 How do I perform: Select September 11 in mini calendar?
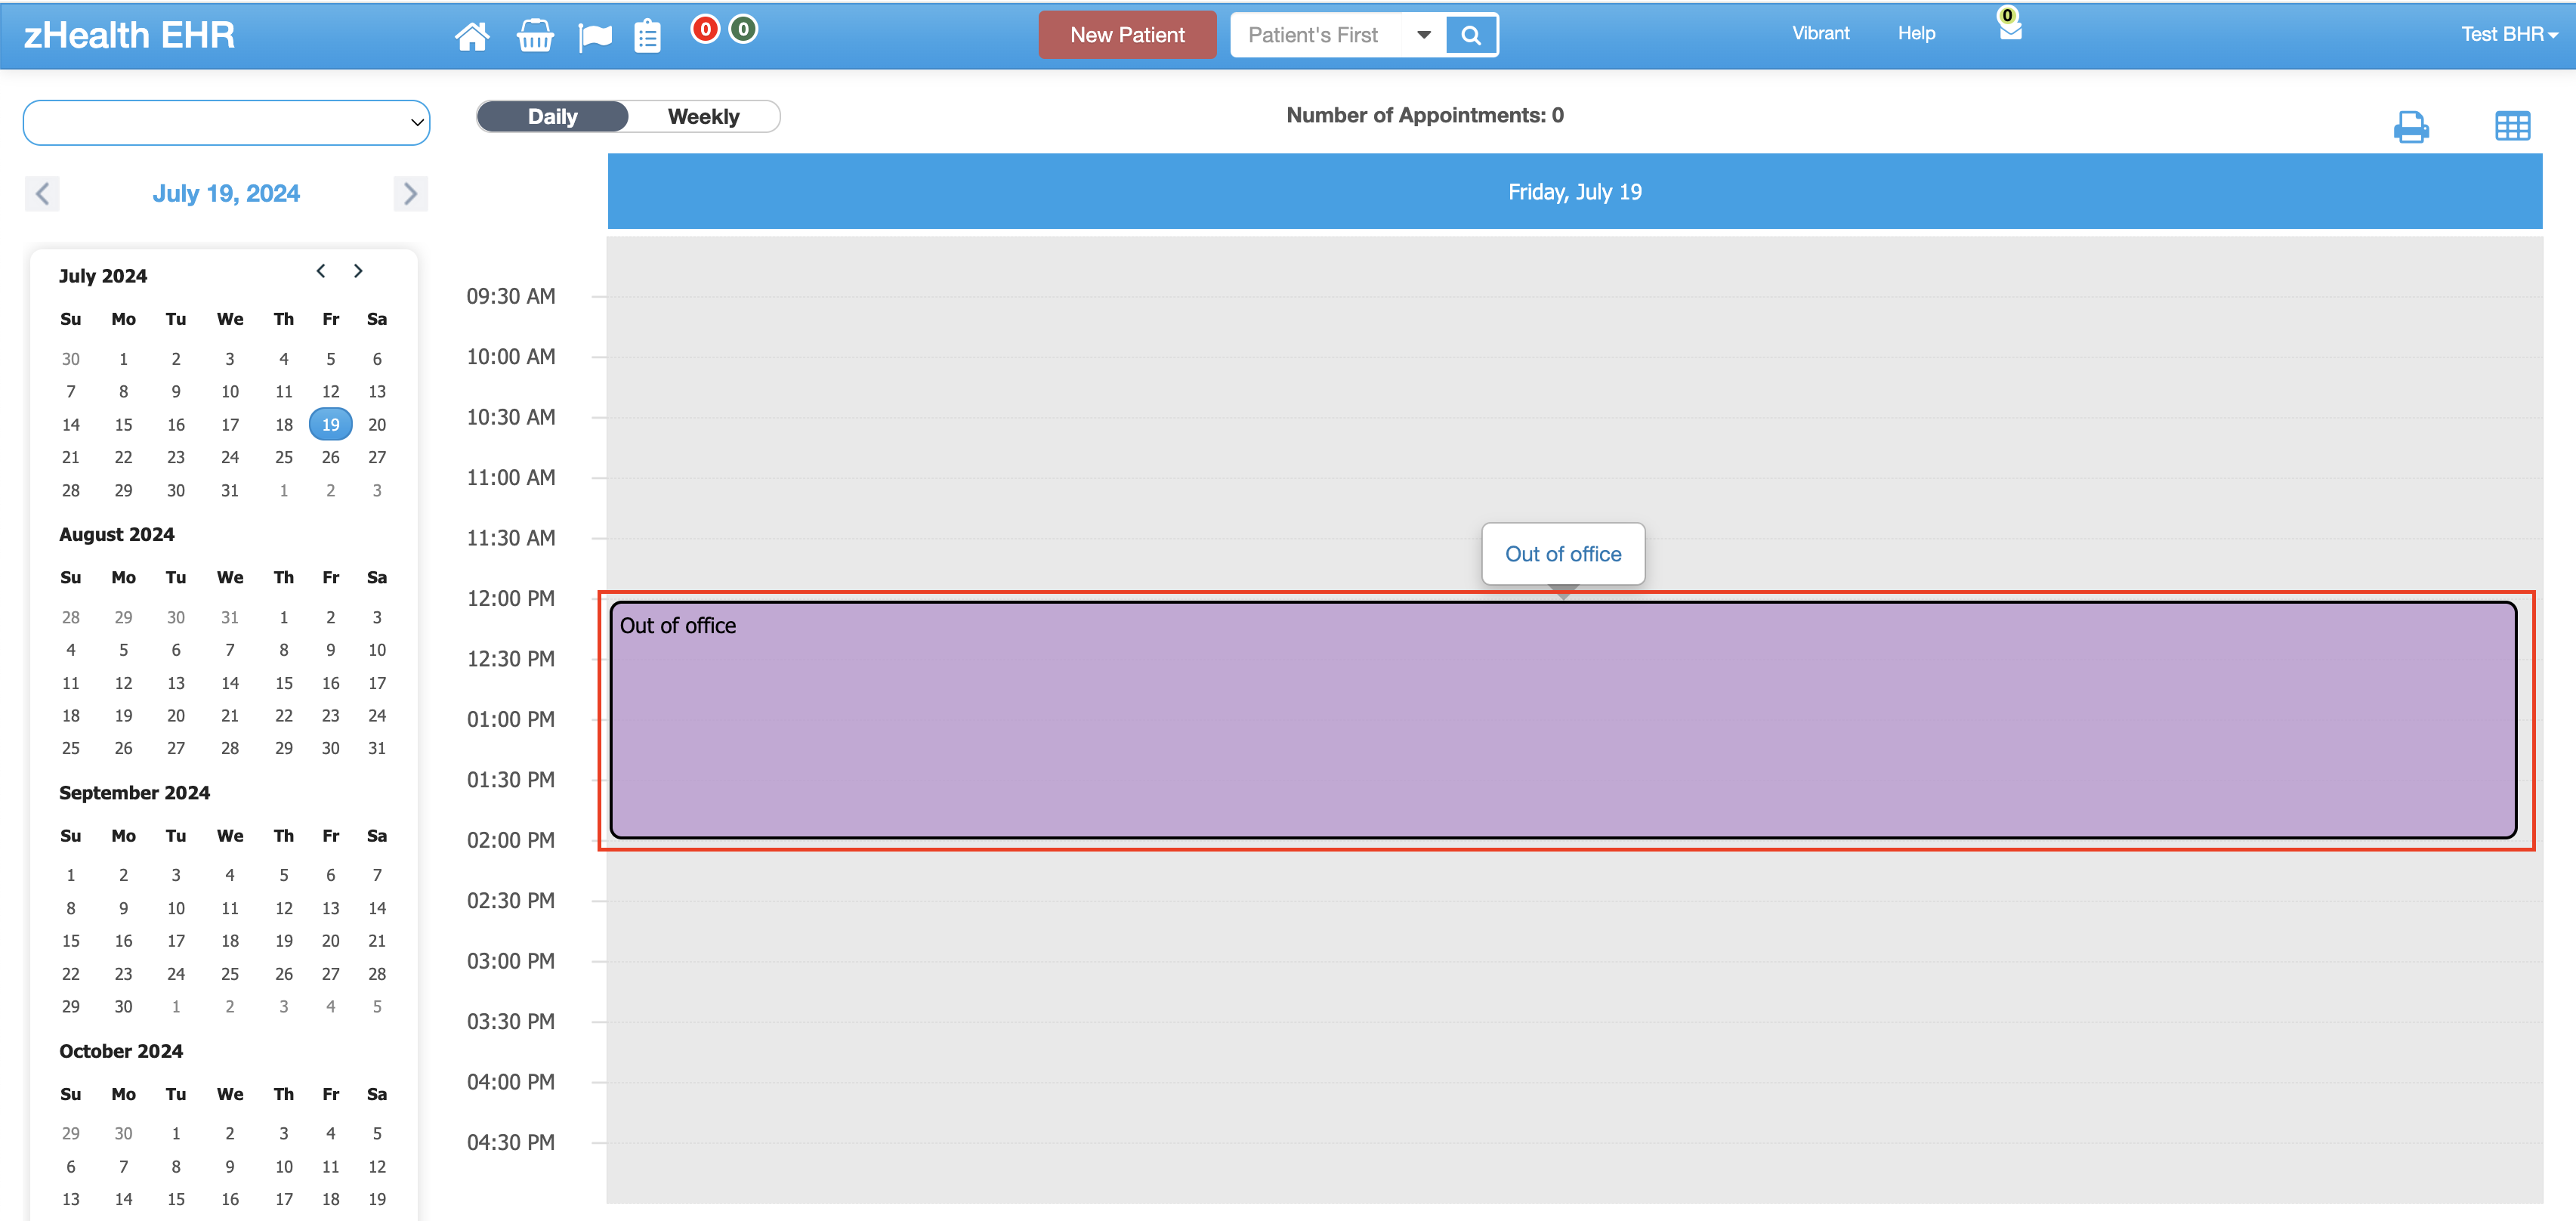click(230, 908)
